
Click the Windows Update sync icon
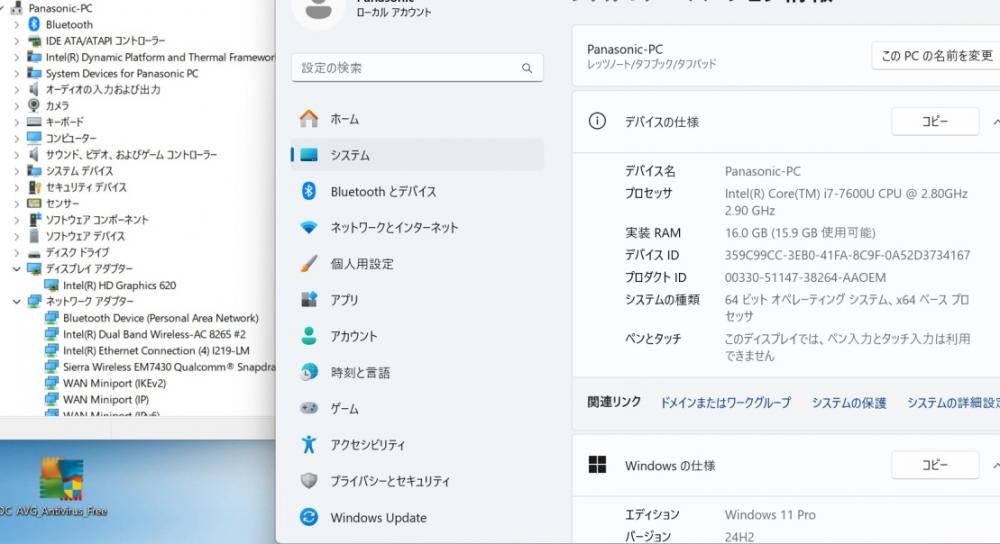coord(309,517)
